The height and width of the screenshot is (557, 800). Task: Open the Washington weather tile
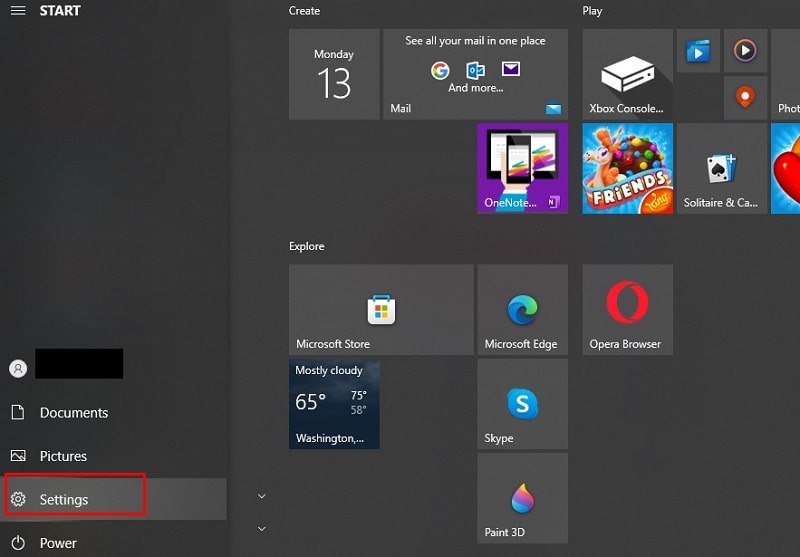334,404
